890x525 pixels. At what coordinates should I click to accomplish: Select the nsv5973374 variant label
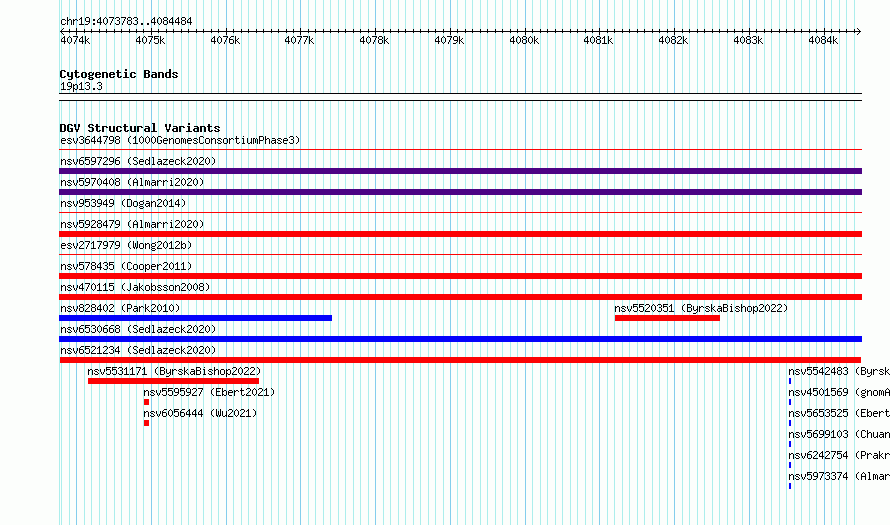(839, 476)
